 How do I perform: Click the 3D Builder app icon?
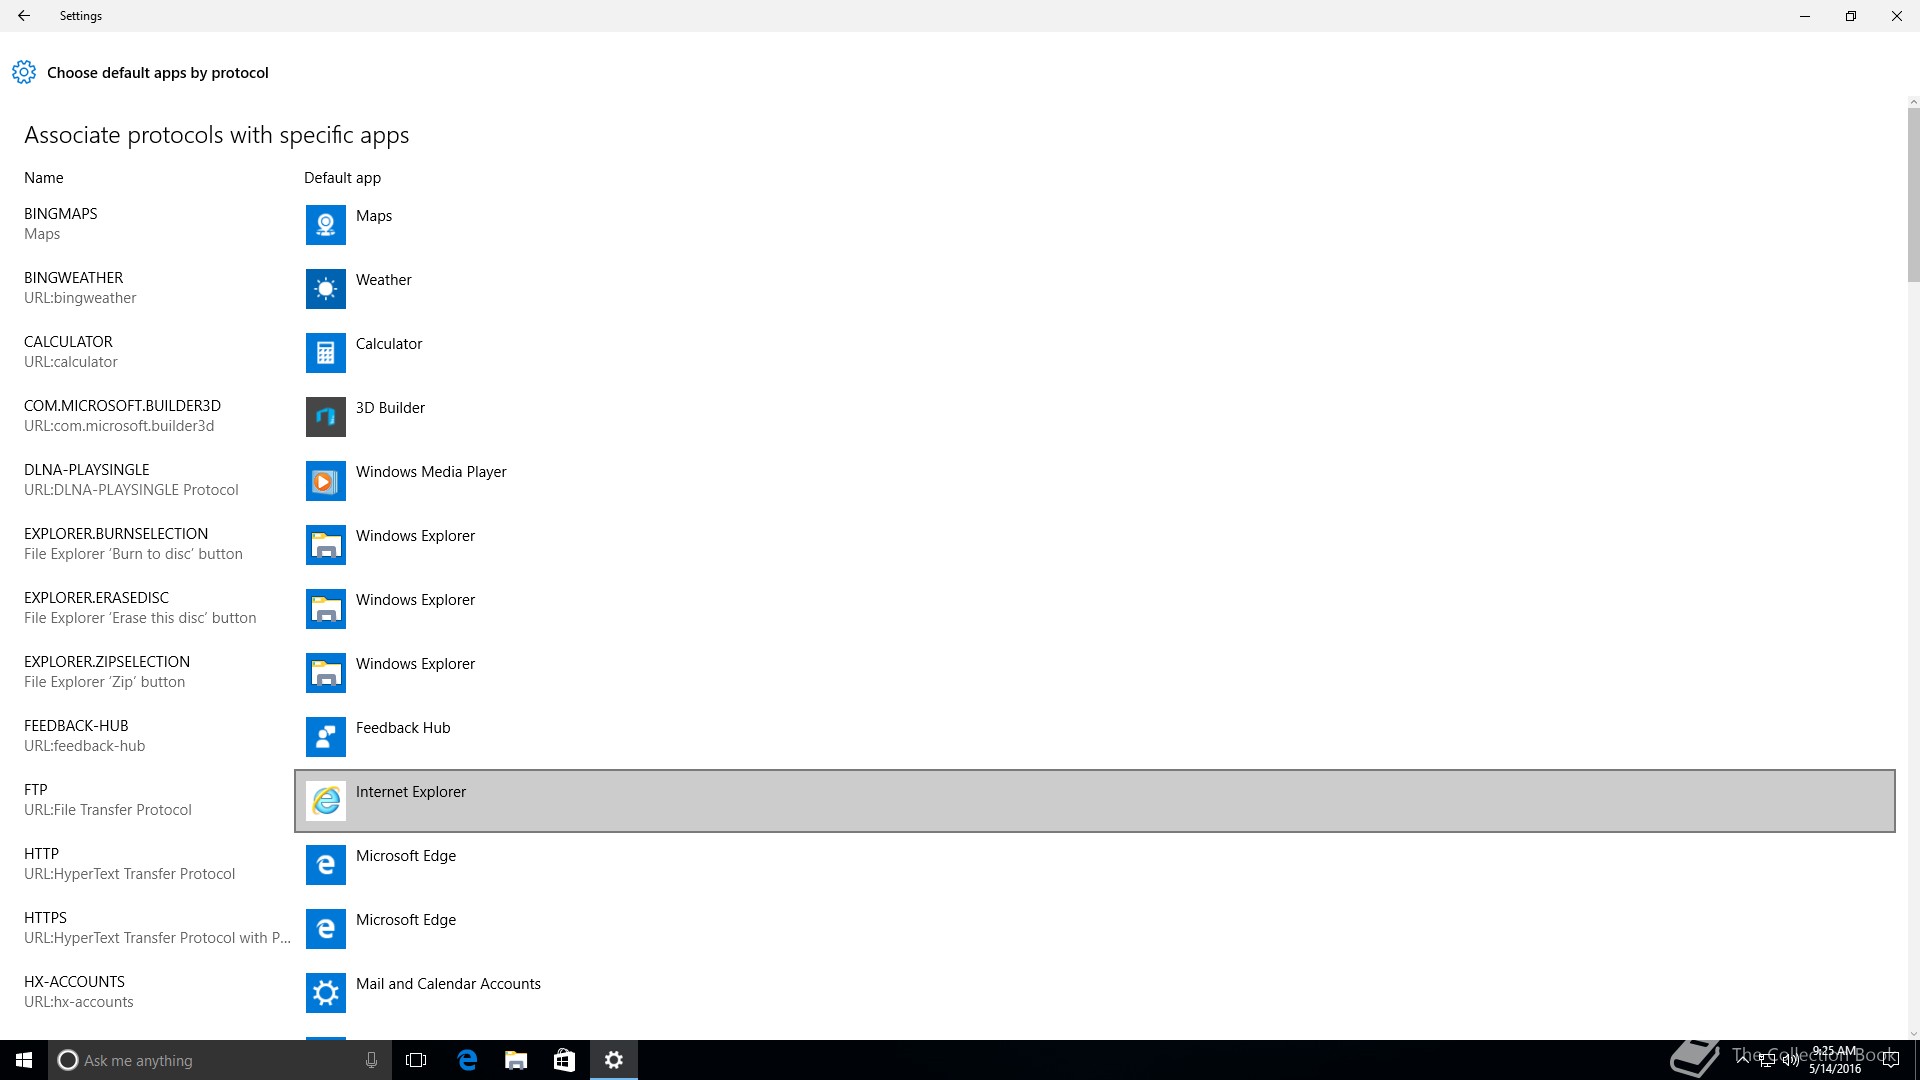click(x=325, y=417)
